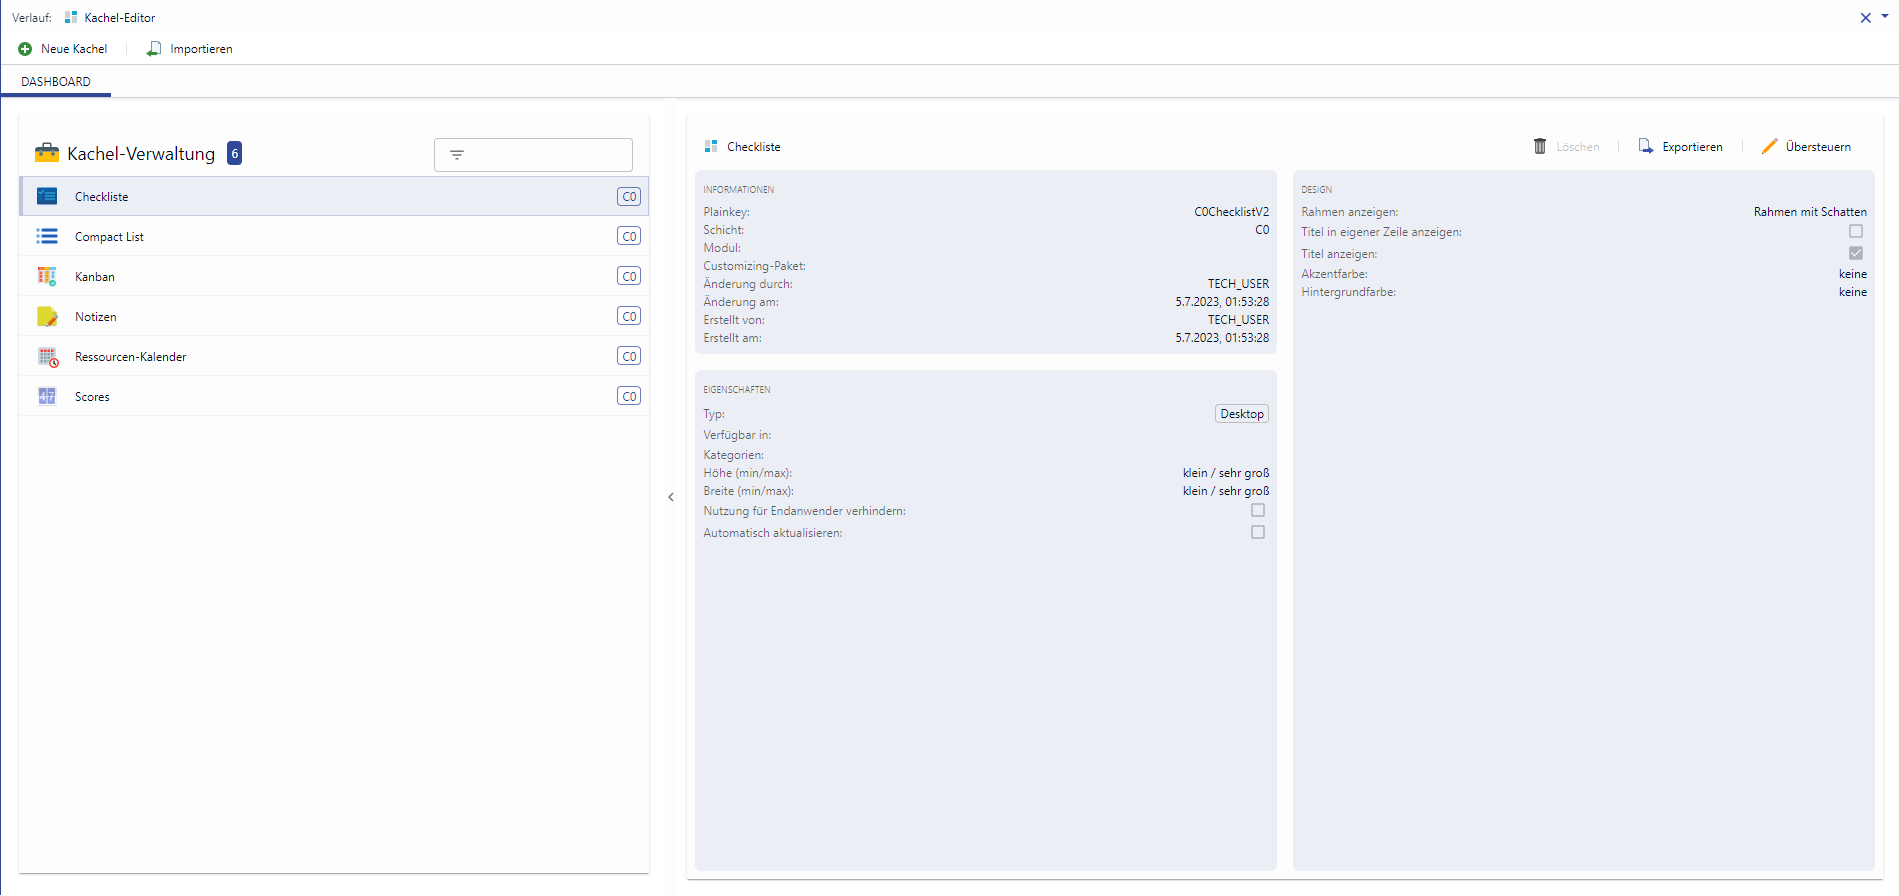Click the Notizen sticky note icon
1899x896 pixels.
47,316
